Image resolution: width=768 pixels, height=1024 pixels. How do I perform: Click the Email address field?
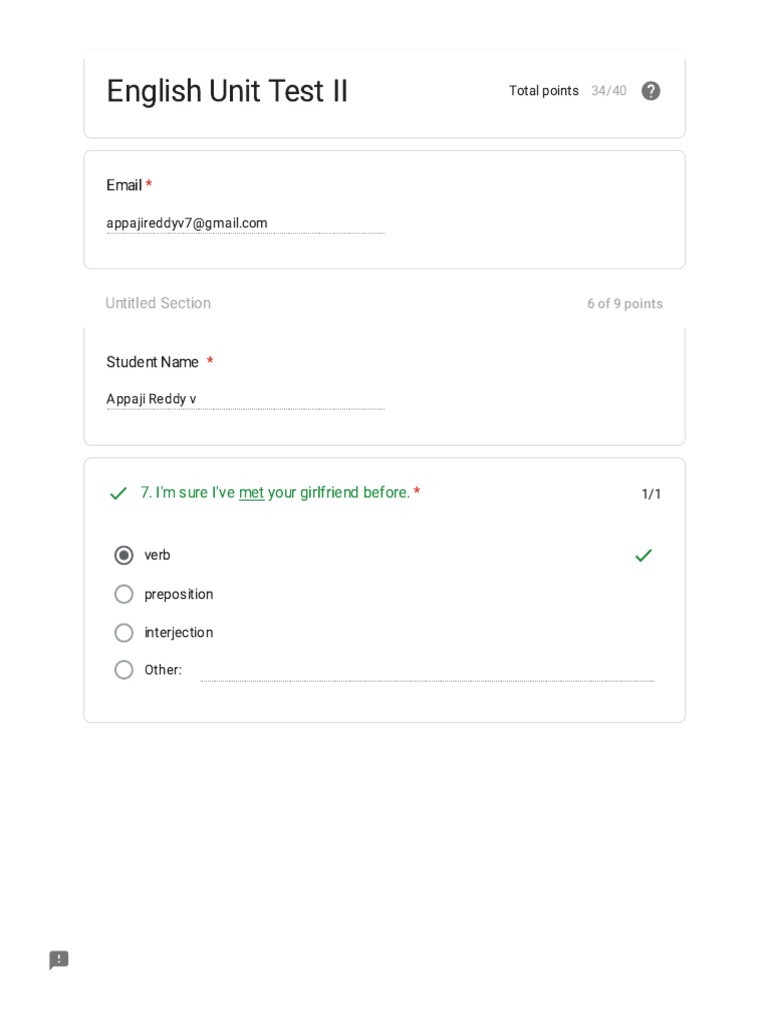pyautogui.click(x=245, y=223)
